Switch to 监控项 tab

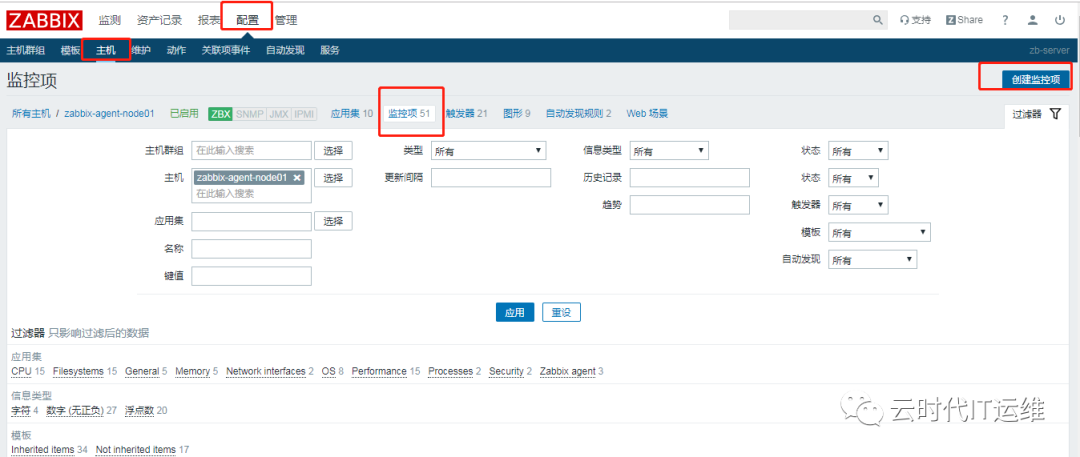click(x=409, y=114)
